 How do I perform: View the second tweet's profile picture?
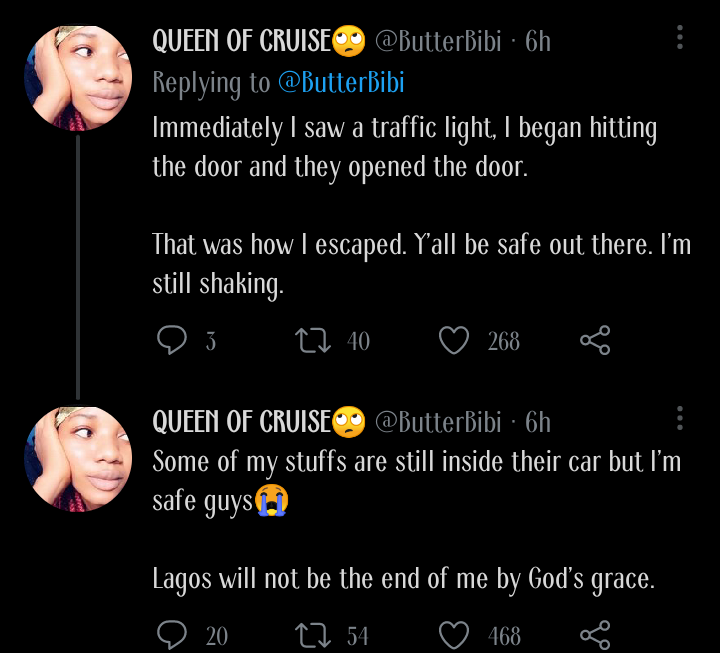78,458
